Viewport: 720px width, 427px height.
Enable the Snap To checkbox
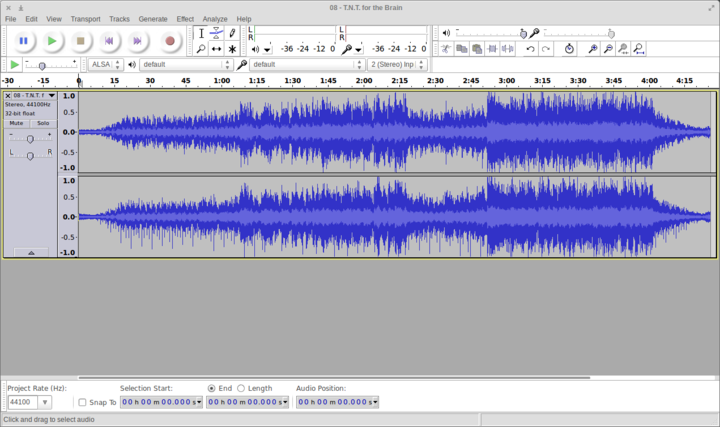(x=82, y=402)
